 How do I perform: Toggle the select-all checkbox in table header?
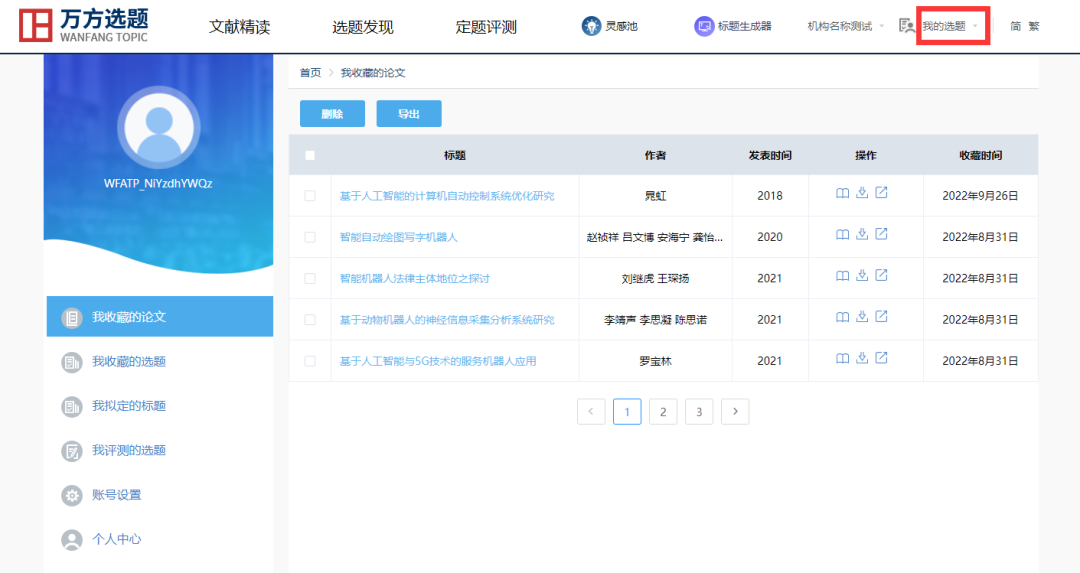tap(310, 155)
